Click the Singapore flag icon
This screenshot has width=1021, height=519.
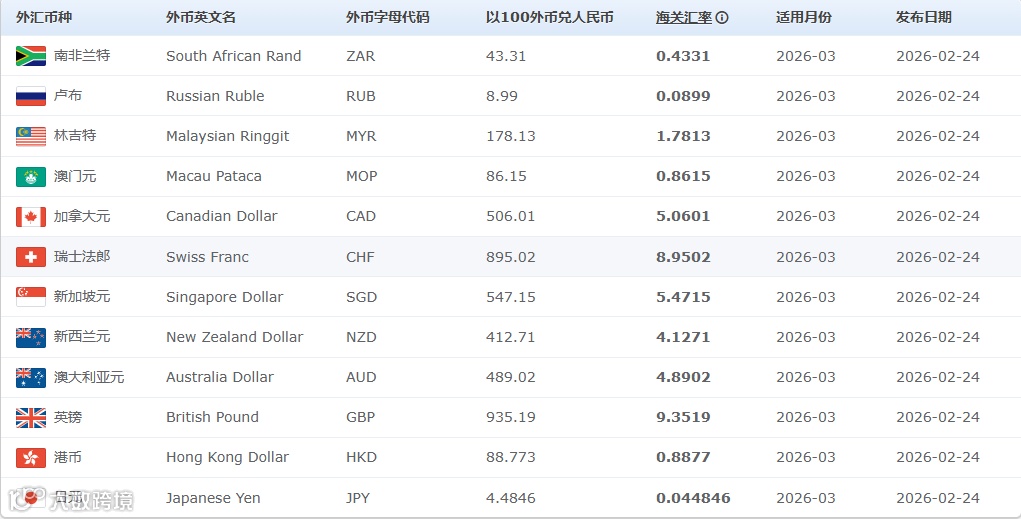(31, 297)
